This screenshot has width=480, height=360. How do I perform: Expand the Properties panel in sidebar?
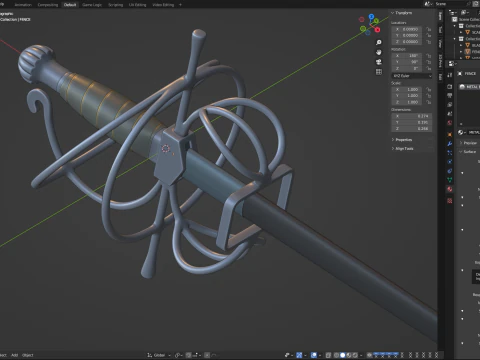[x=402, y=140]
